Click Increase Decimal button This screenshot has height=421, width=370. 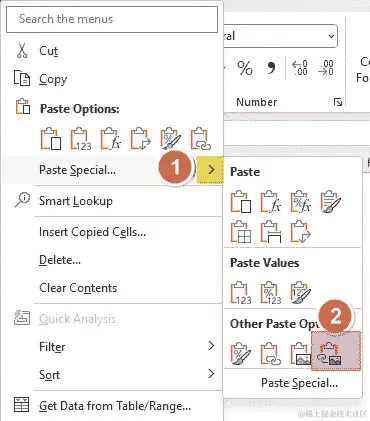pyautogui.click(x=299, y=68)
